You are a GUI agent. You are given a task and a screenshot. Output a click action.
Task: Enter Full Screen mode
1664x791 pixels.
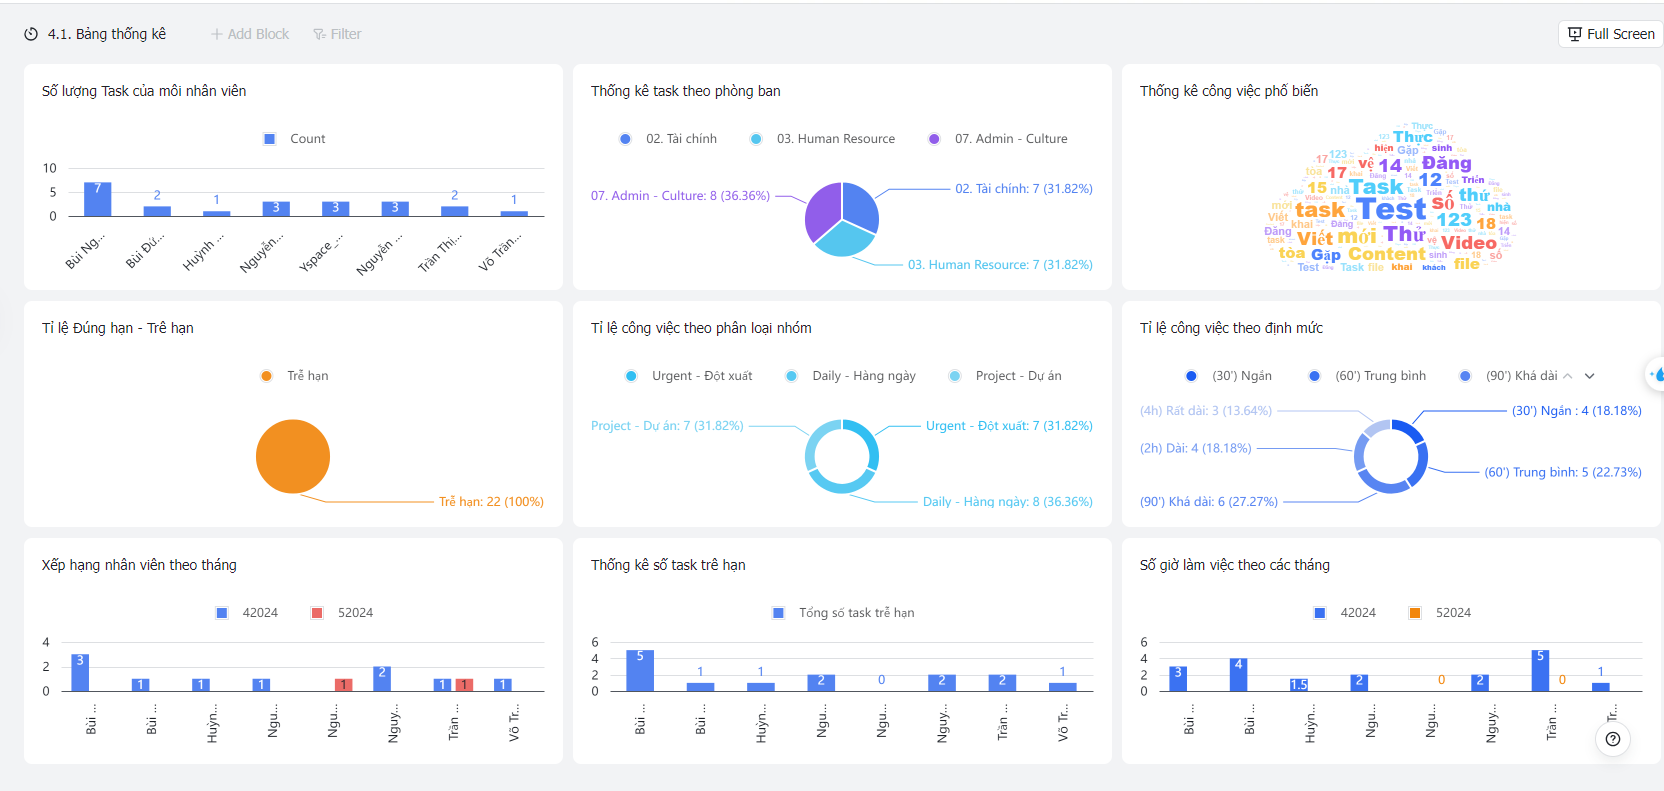click(x=1610, y=34)
